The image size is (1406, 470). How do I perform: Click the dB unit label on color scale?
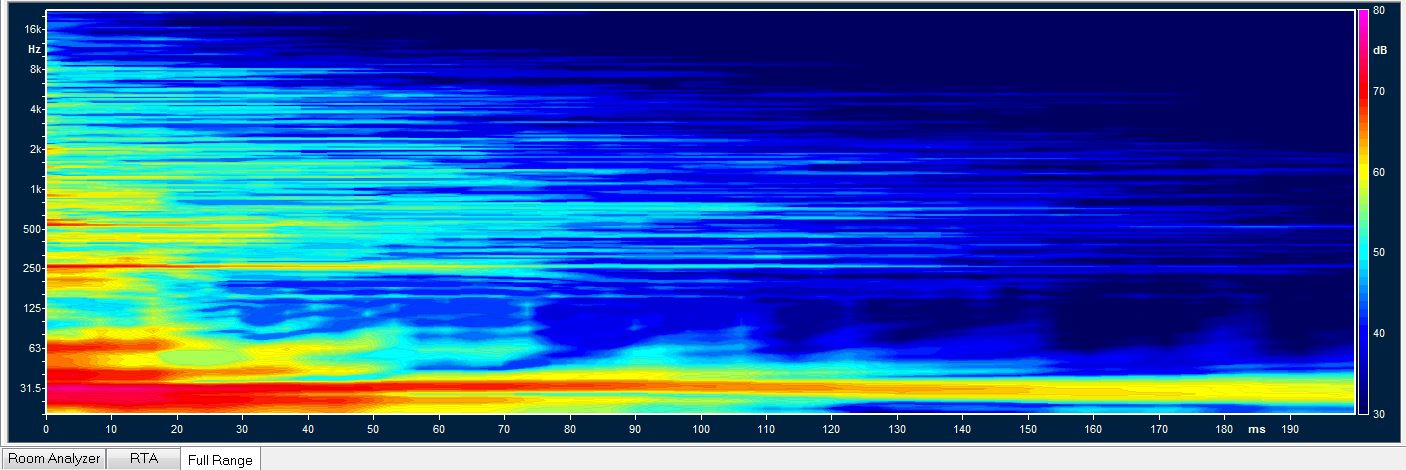pos(1379,49)
